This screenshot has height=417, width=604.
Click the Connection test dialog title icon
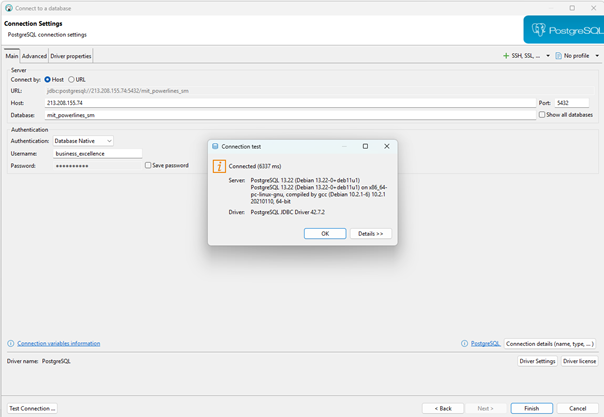point(215,146)
